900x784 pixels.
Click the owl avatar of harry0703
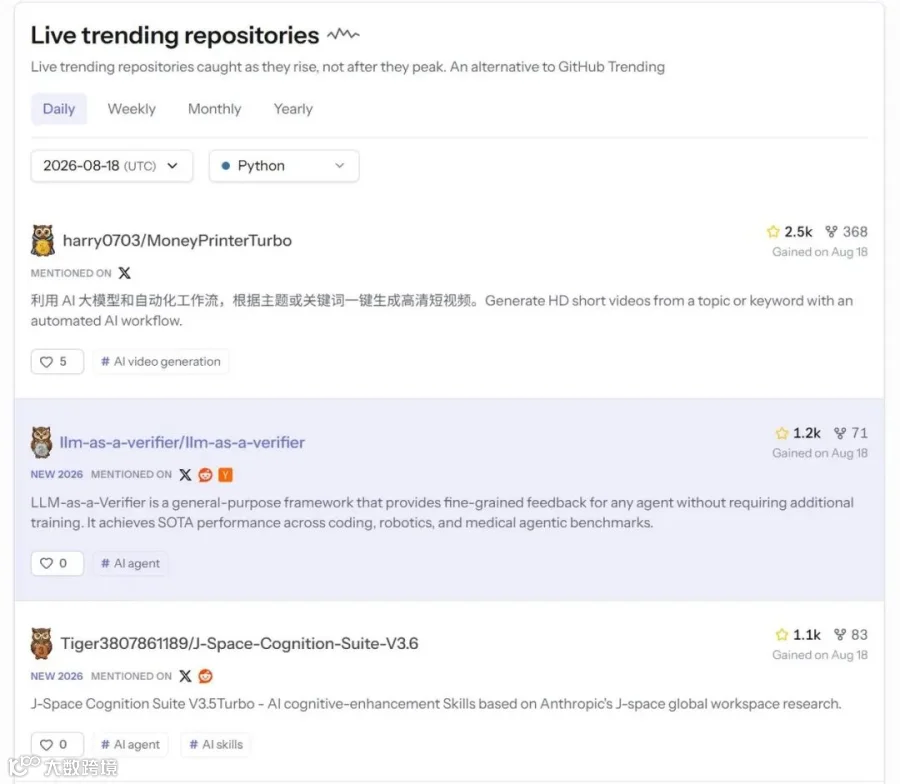tap(42, 240)
